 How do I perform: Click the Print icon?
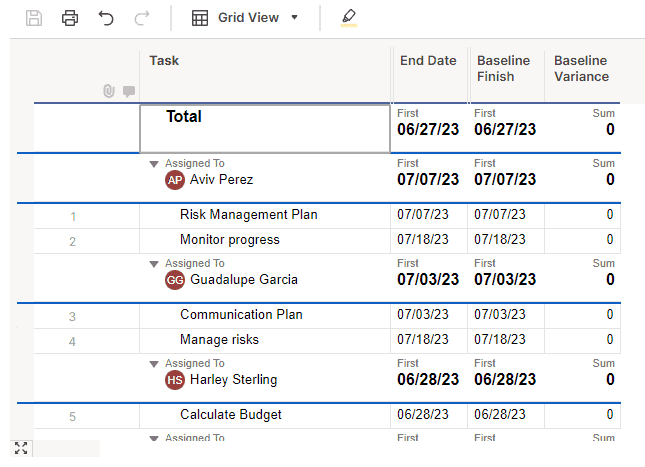pyautogui.click(x=70, y=18)
